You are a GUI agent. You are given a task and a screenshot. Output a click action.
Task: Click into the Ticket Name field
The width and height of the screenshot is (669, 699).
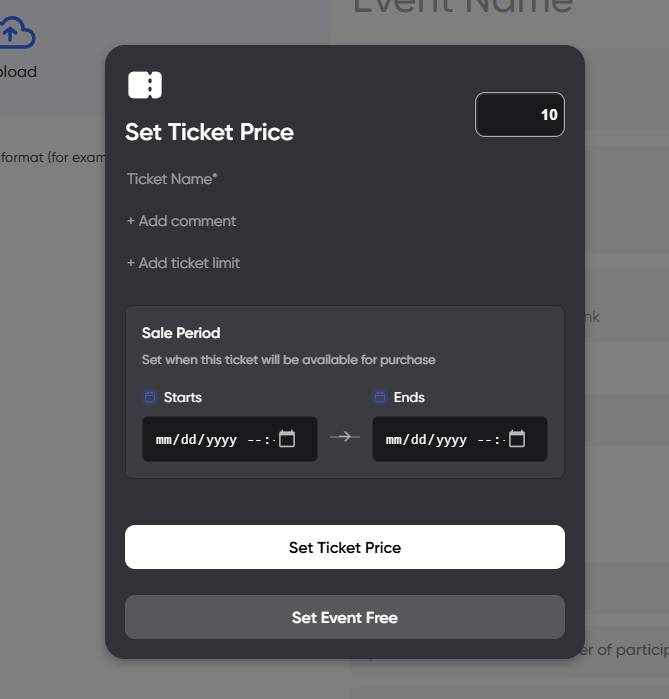[x=250, y=179]
